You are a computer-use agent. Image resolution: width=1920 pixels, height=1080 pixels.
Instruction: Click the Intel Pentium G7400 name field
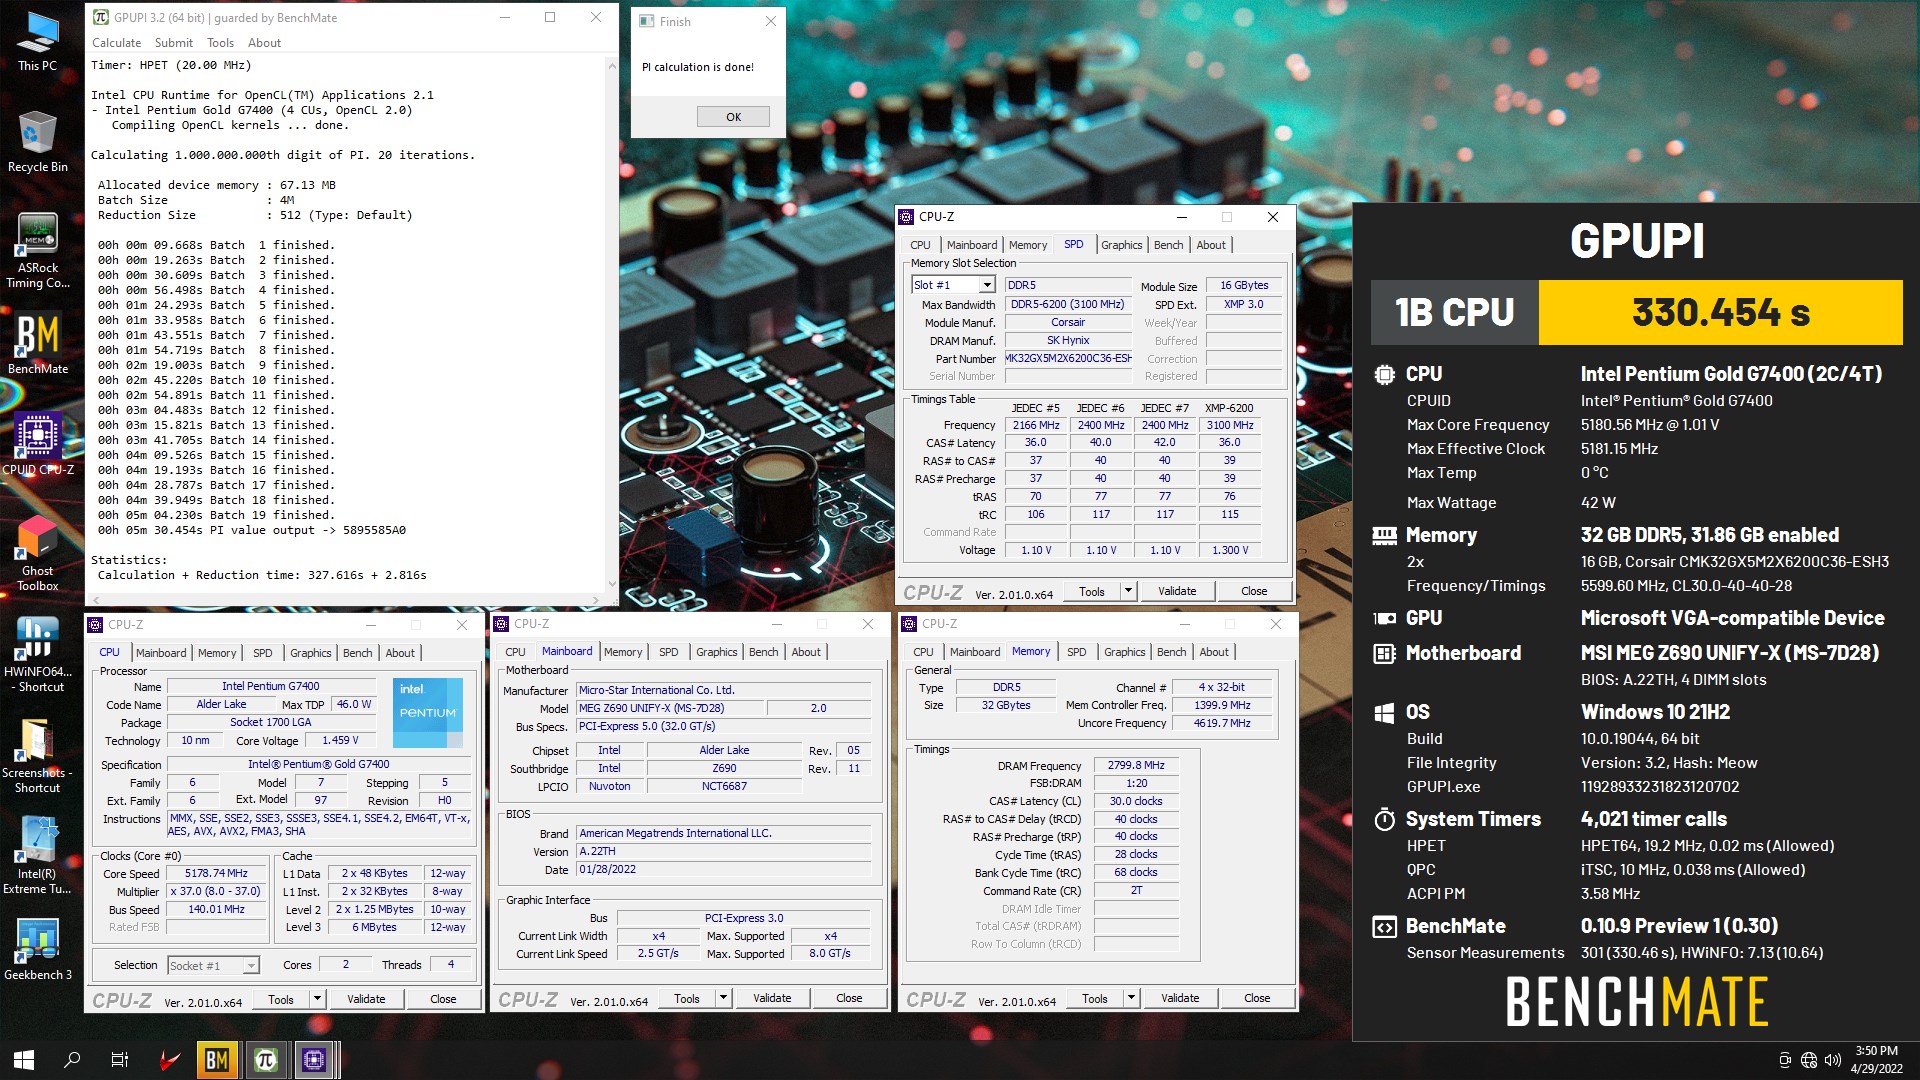pos(271,686)
